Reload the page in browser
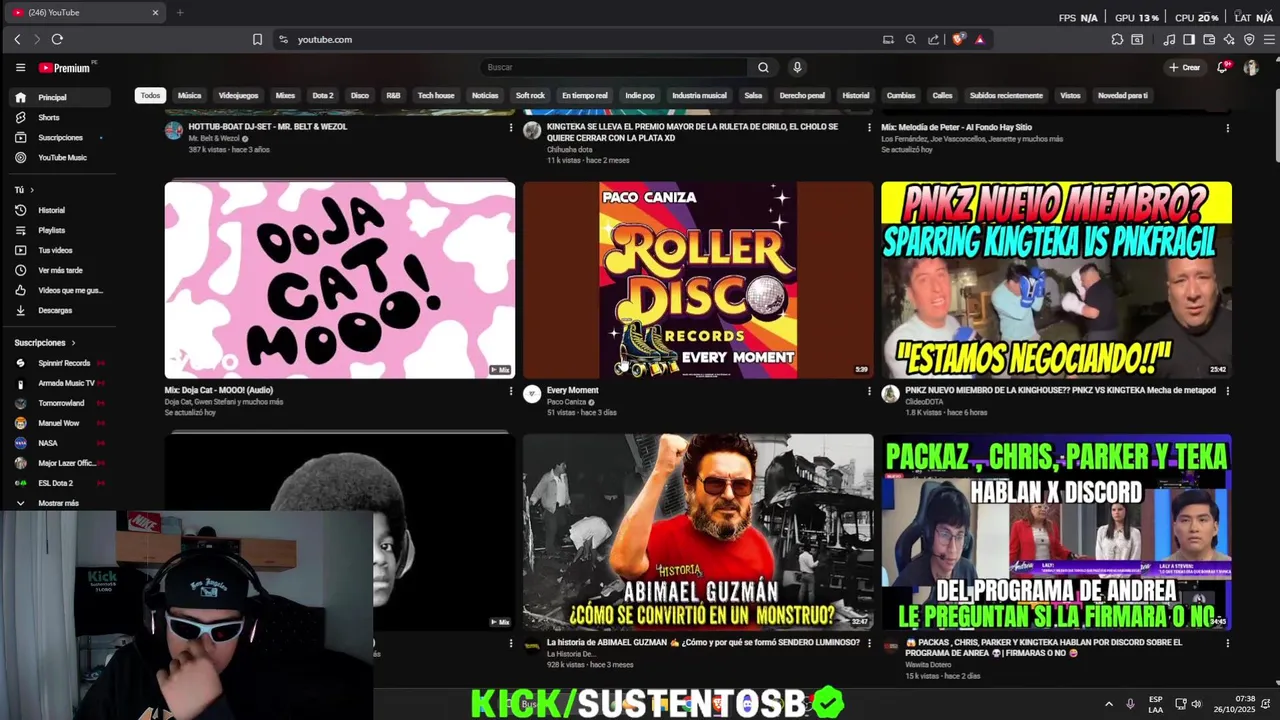 [x=57, y=39]
